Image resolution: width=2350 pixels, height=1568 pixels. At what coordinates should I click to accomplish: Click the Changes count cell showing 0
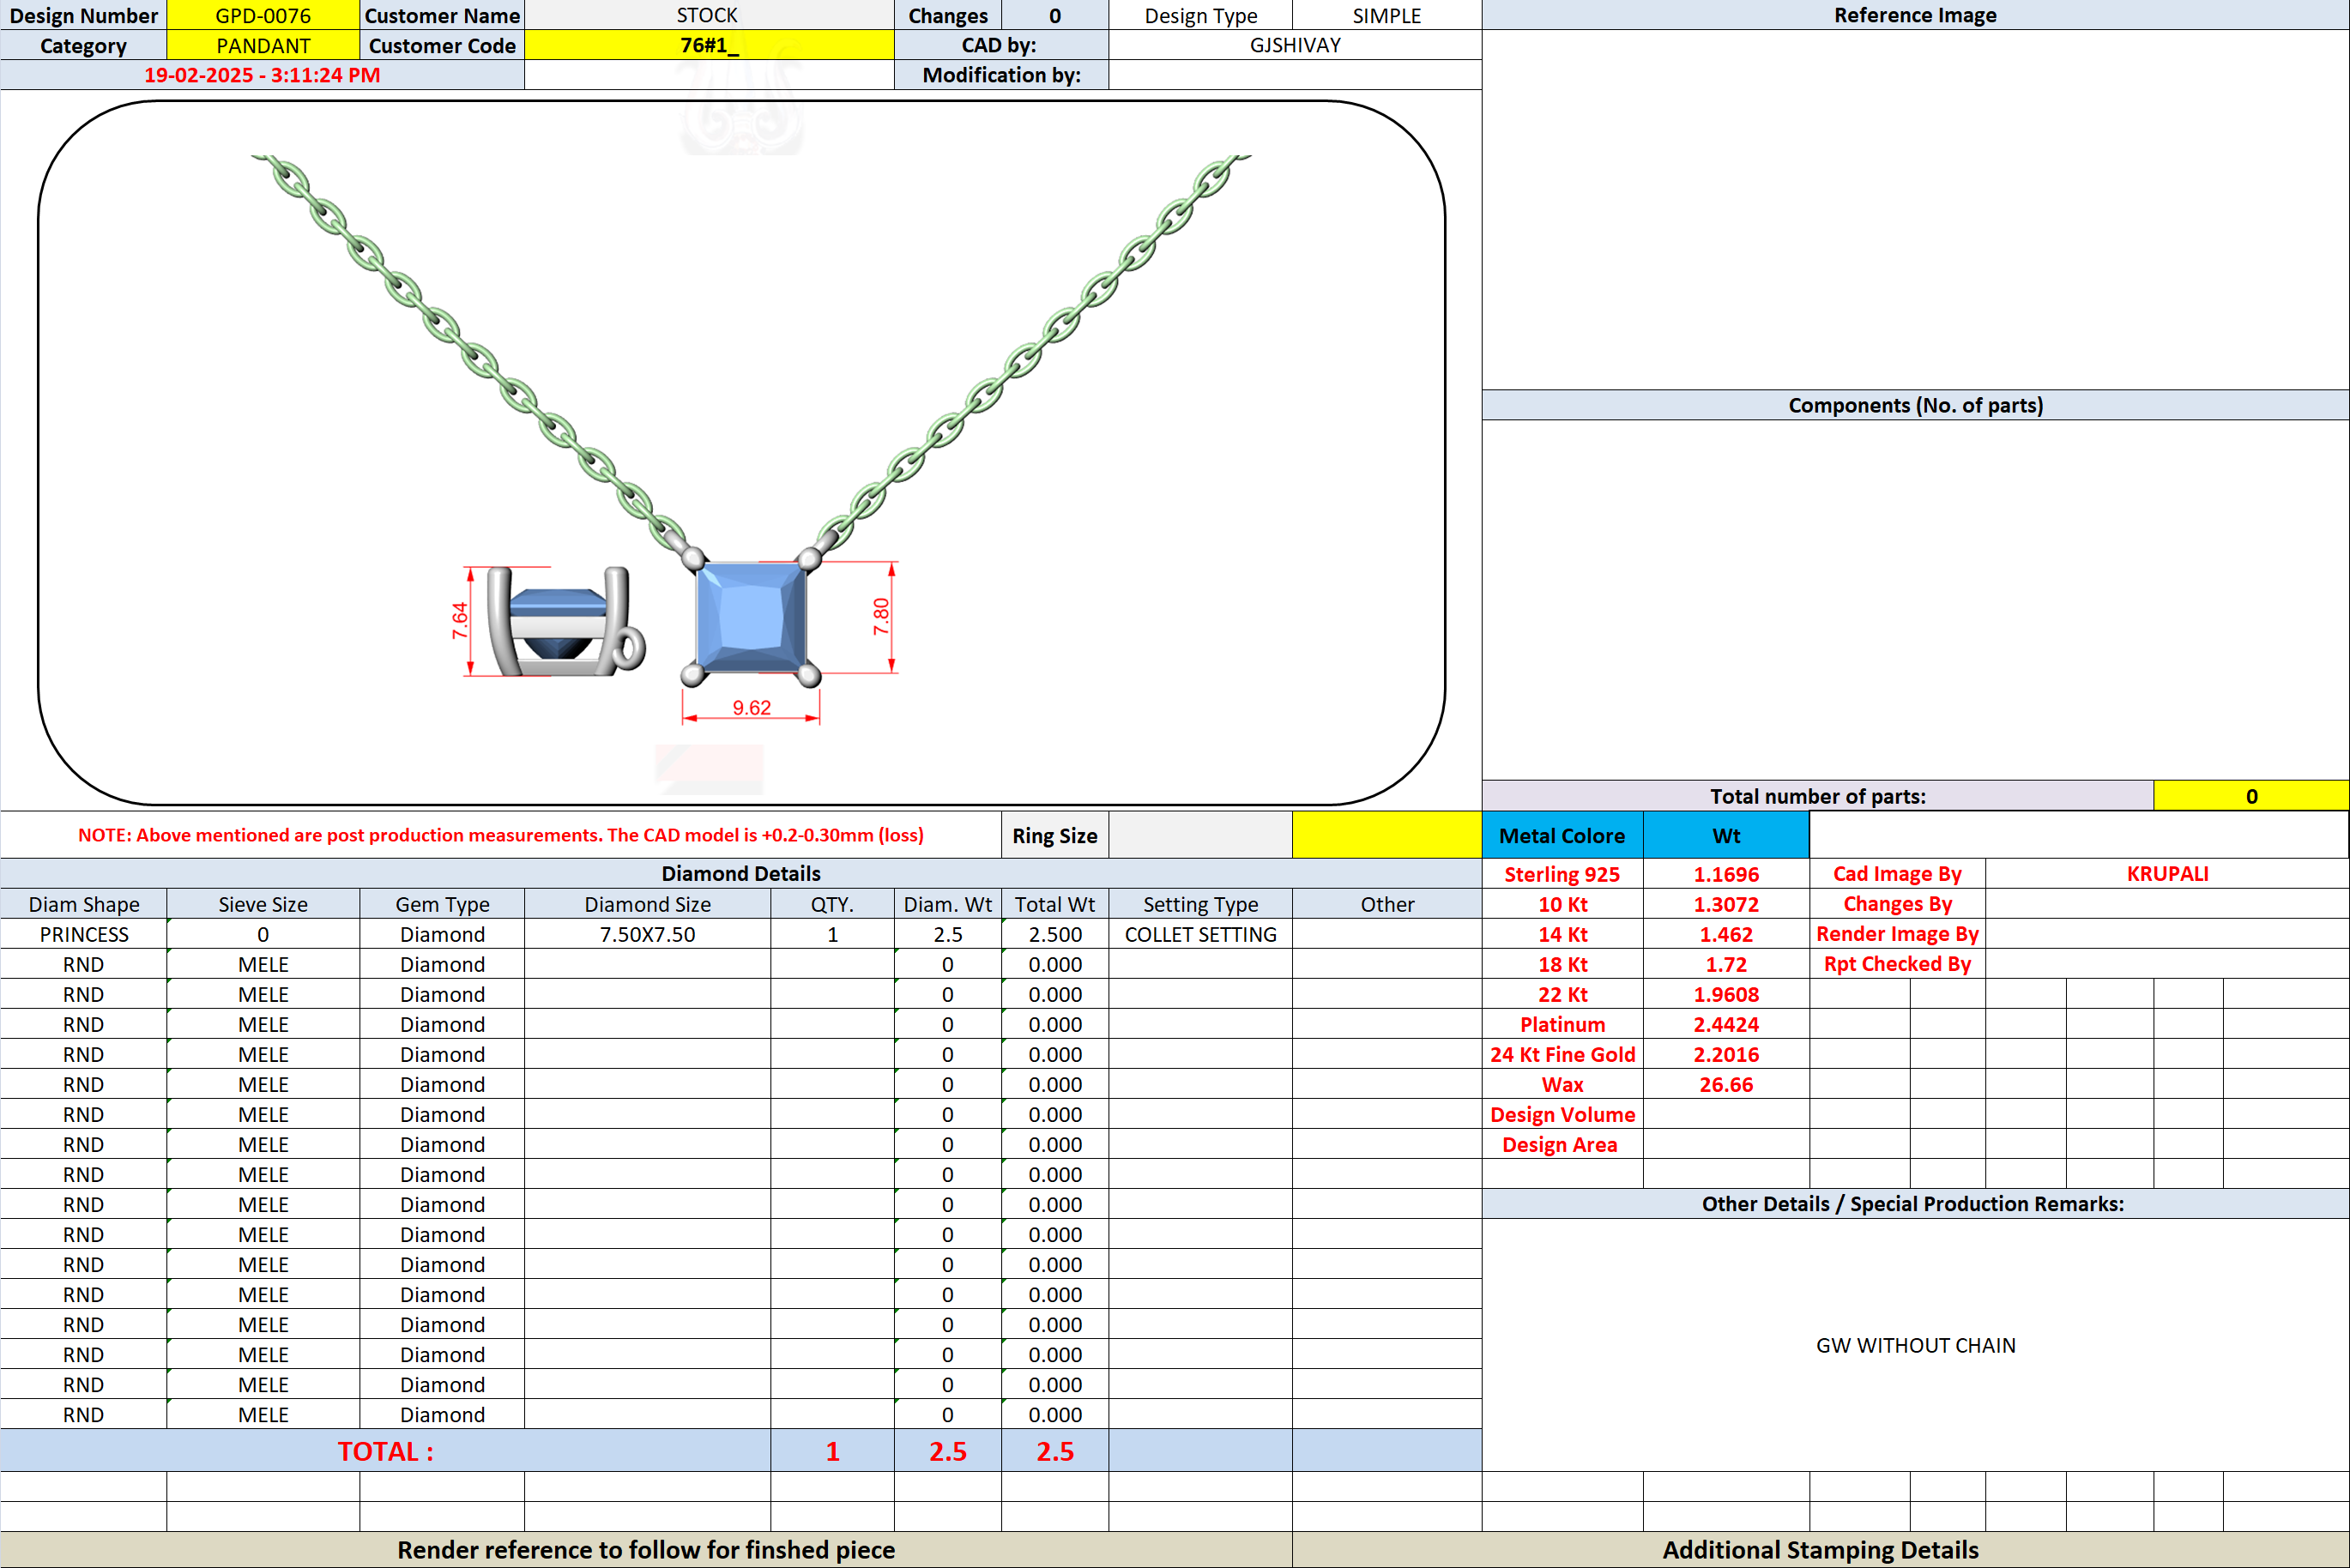click(1055, 15)
